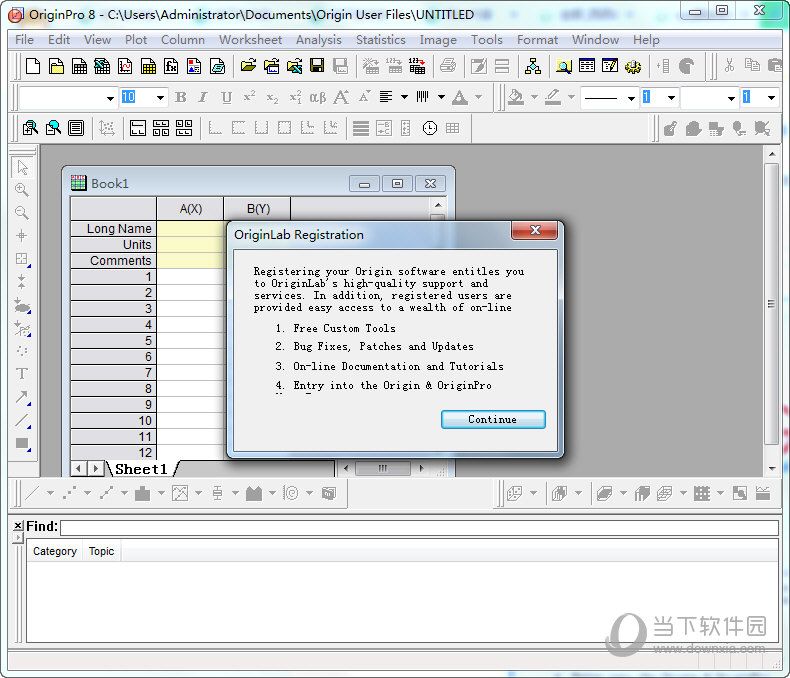Open the font size dropdown showing 10

point(160,98)
